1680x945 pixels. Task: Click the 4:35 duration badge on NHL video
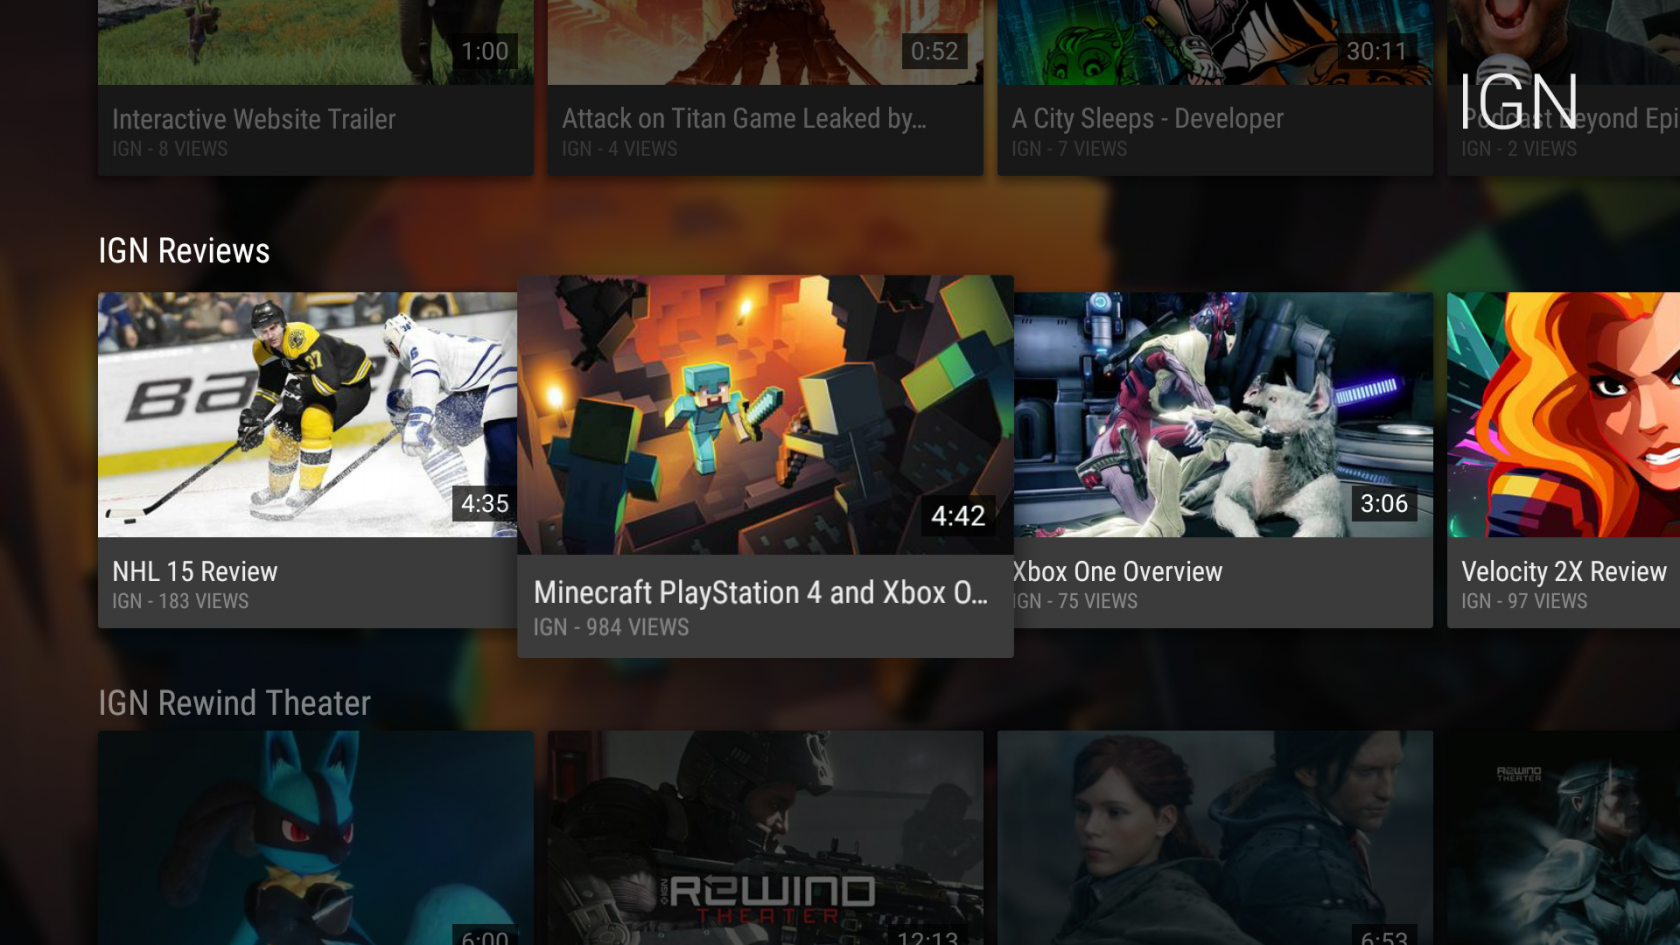click(x=485, y=504)
